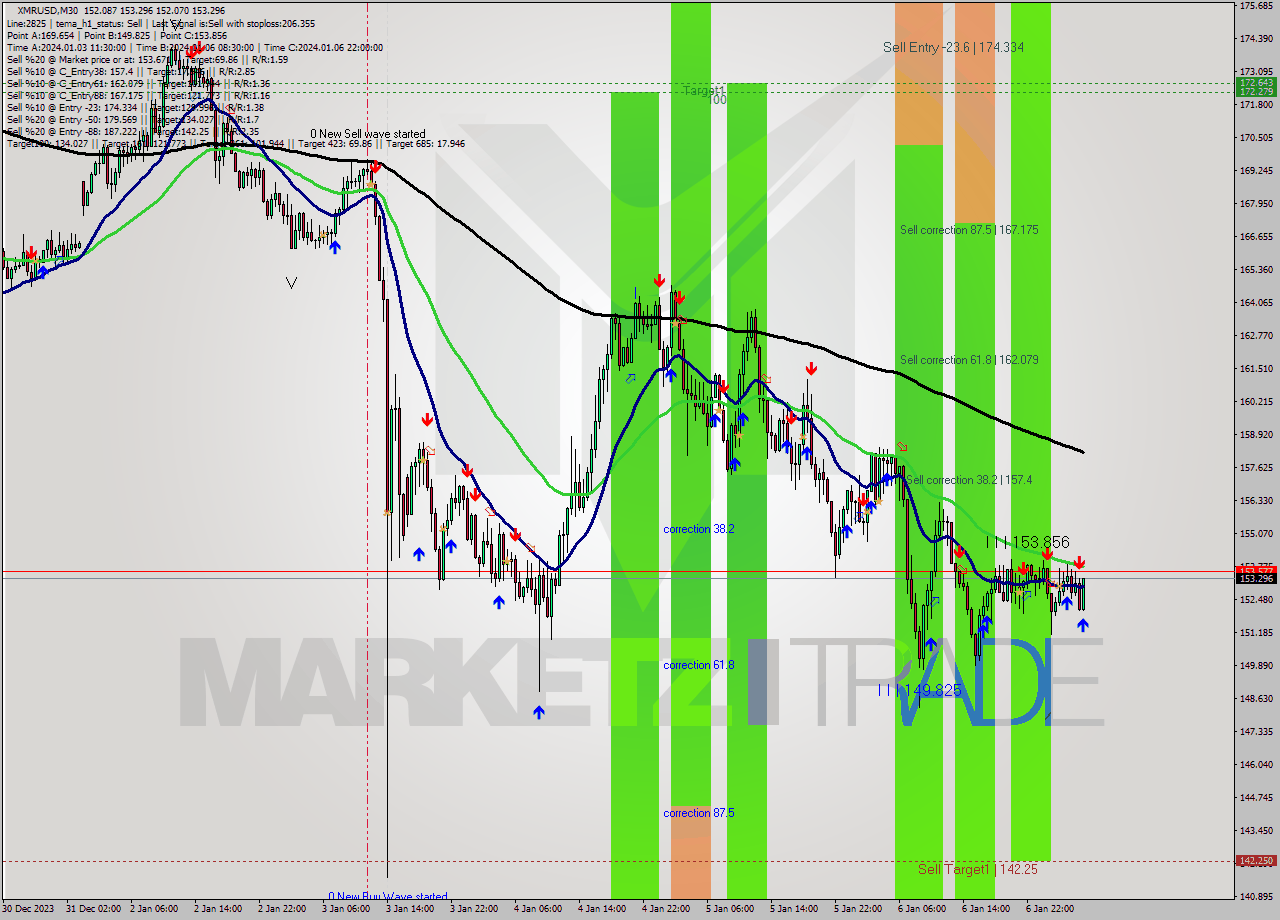Click the 156.330 price axis label
The height and width of the screenshot is (920, 1280).
point(1256,500)
